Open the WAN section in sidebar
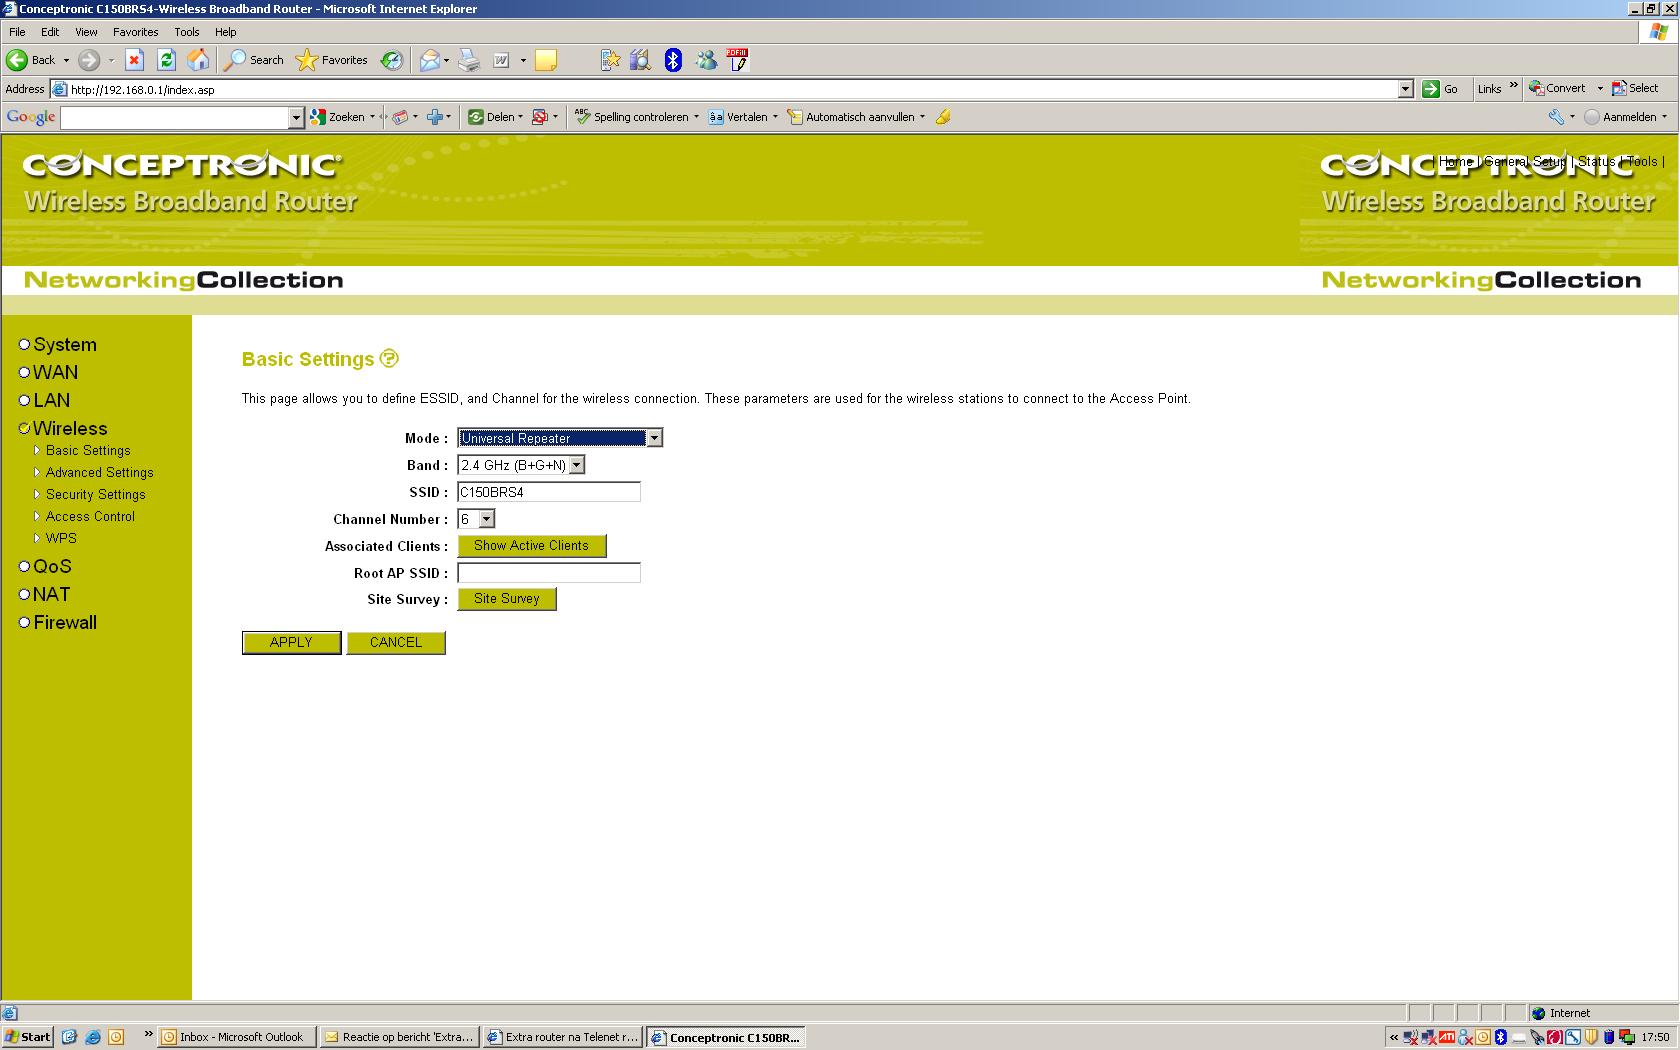The width and height of the screenshot is (1680, 1050). [x=55, y=372]
